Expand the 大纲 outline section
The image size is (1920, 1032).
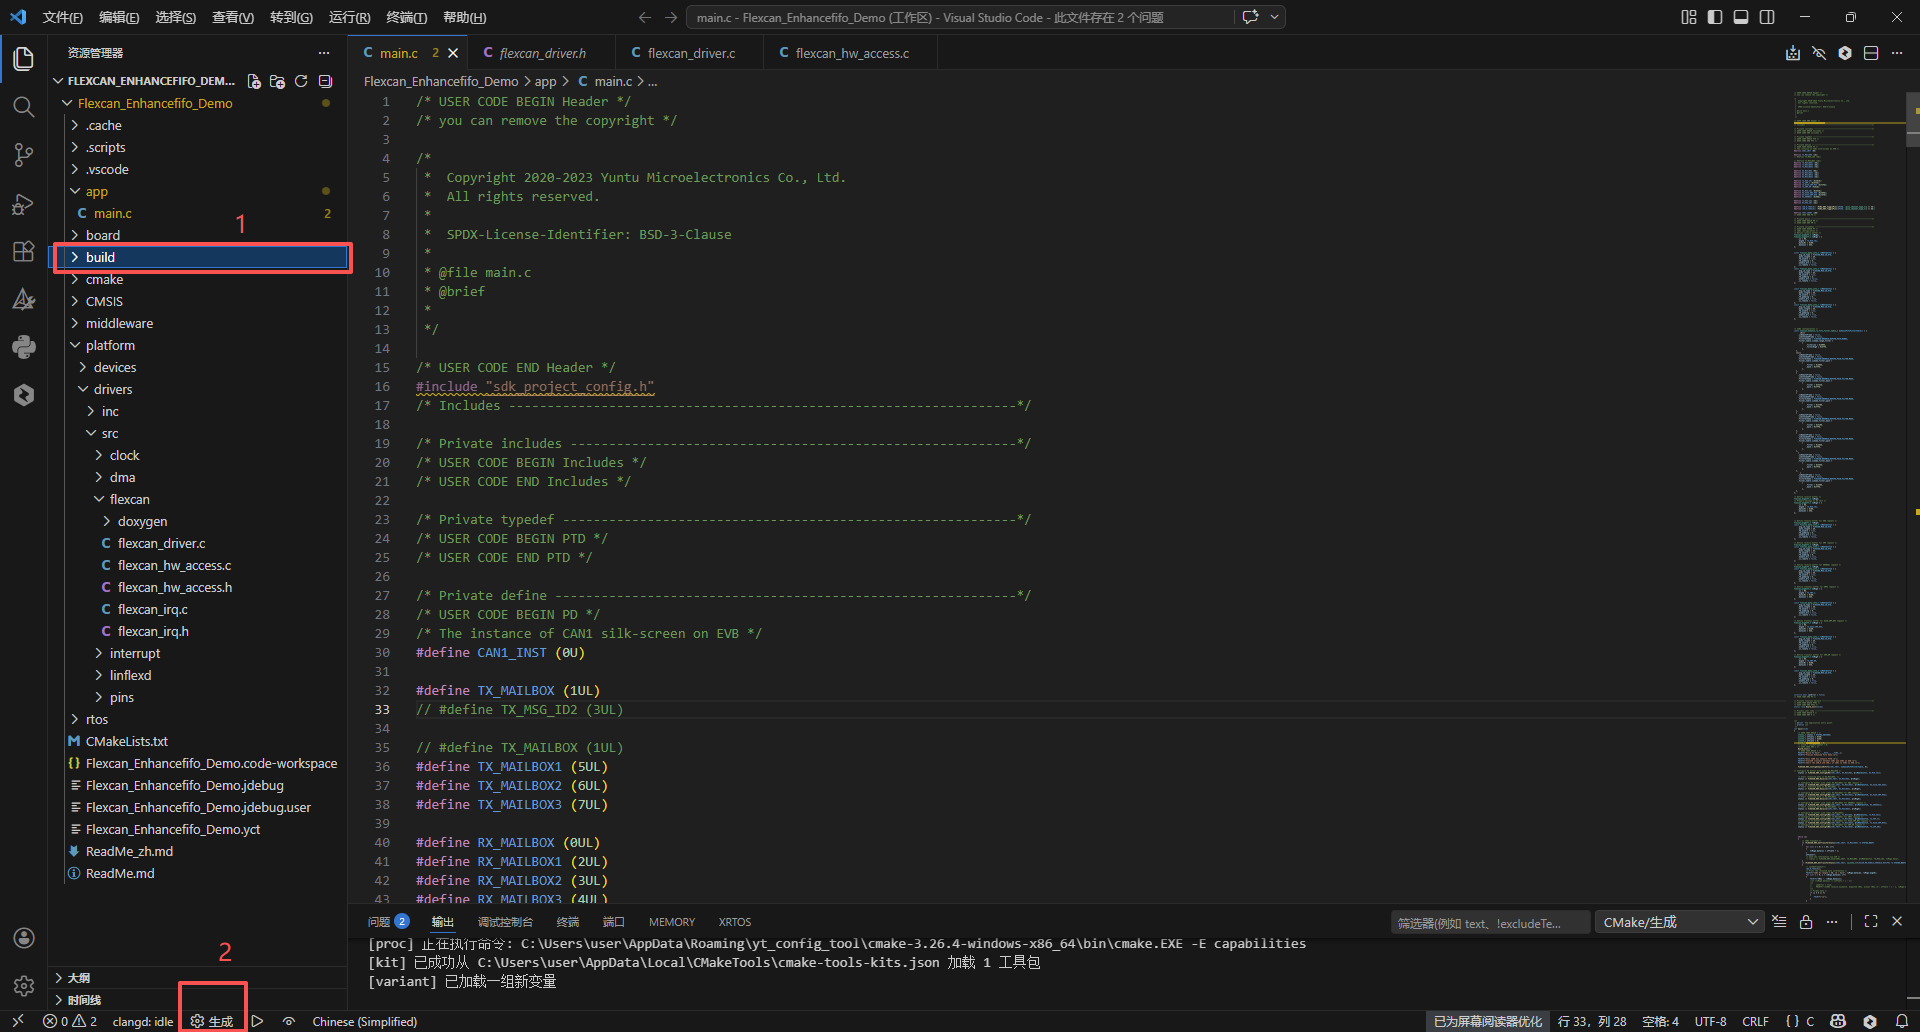pos(78,978)
